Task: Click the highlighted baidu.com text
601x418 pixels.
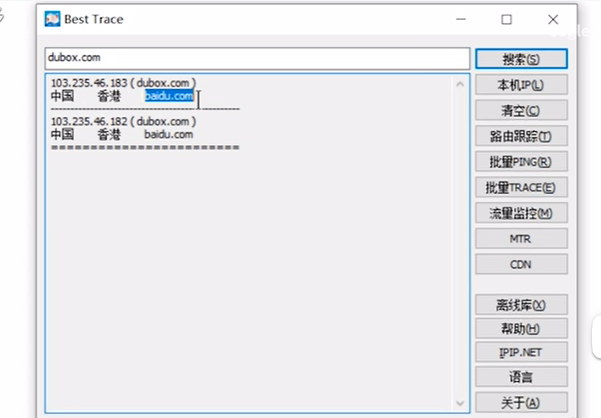Action: [169, 96]
